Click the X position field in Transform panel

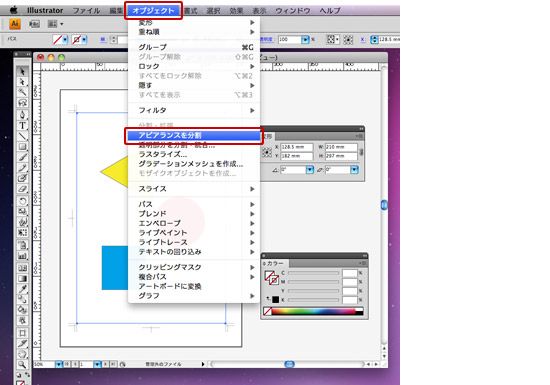(x=297, y=147)
